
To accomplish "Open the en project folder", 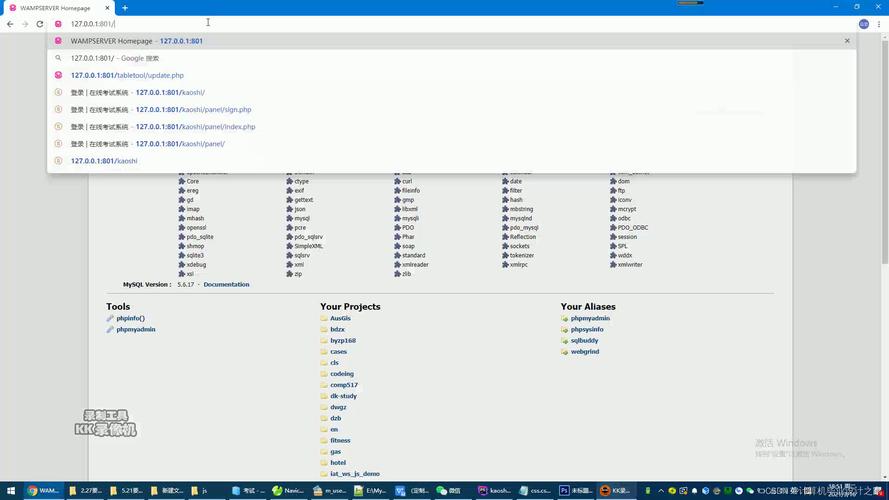I will pos(334,429).
